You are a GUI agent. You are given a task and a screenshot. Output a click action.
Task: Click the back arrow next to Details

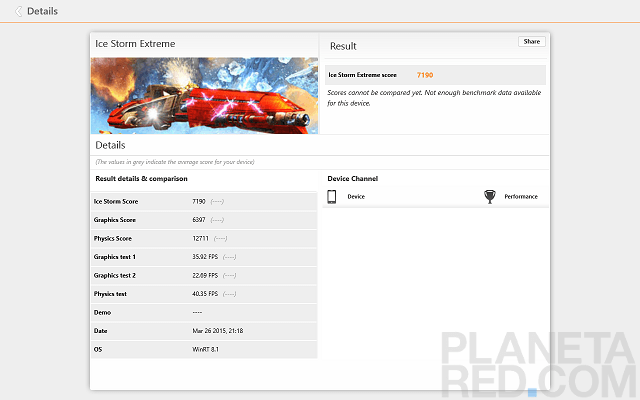coord(17,12)
